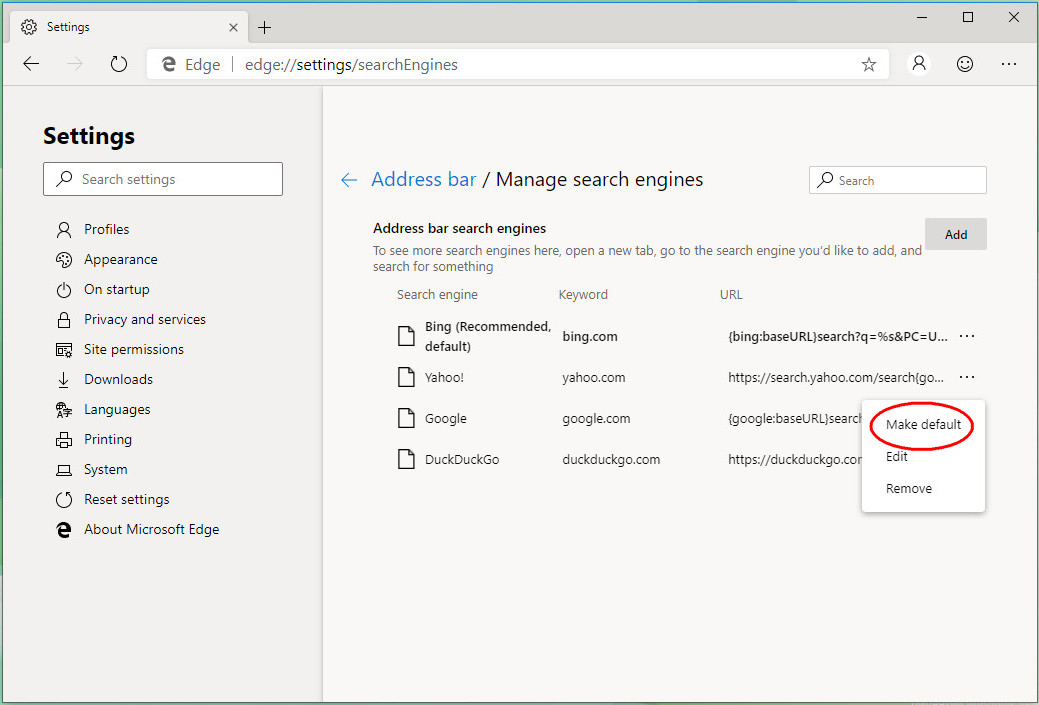Click the Edge logo in address bar
This screenshot has width=1039, height=705.
click(x=168, y=64)
